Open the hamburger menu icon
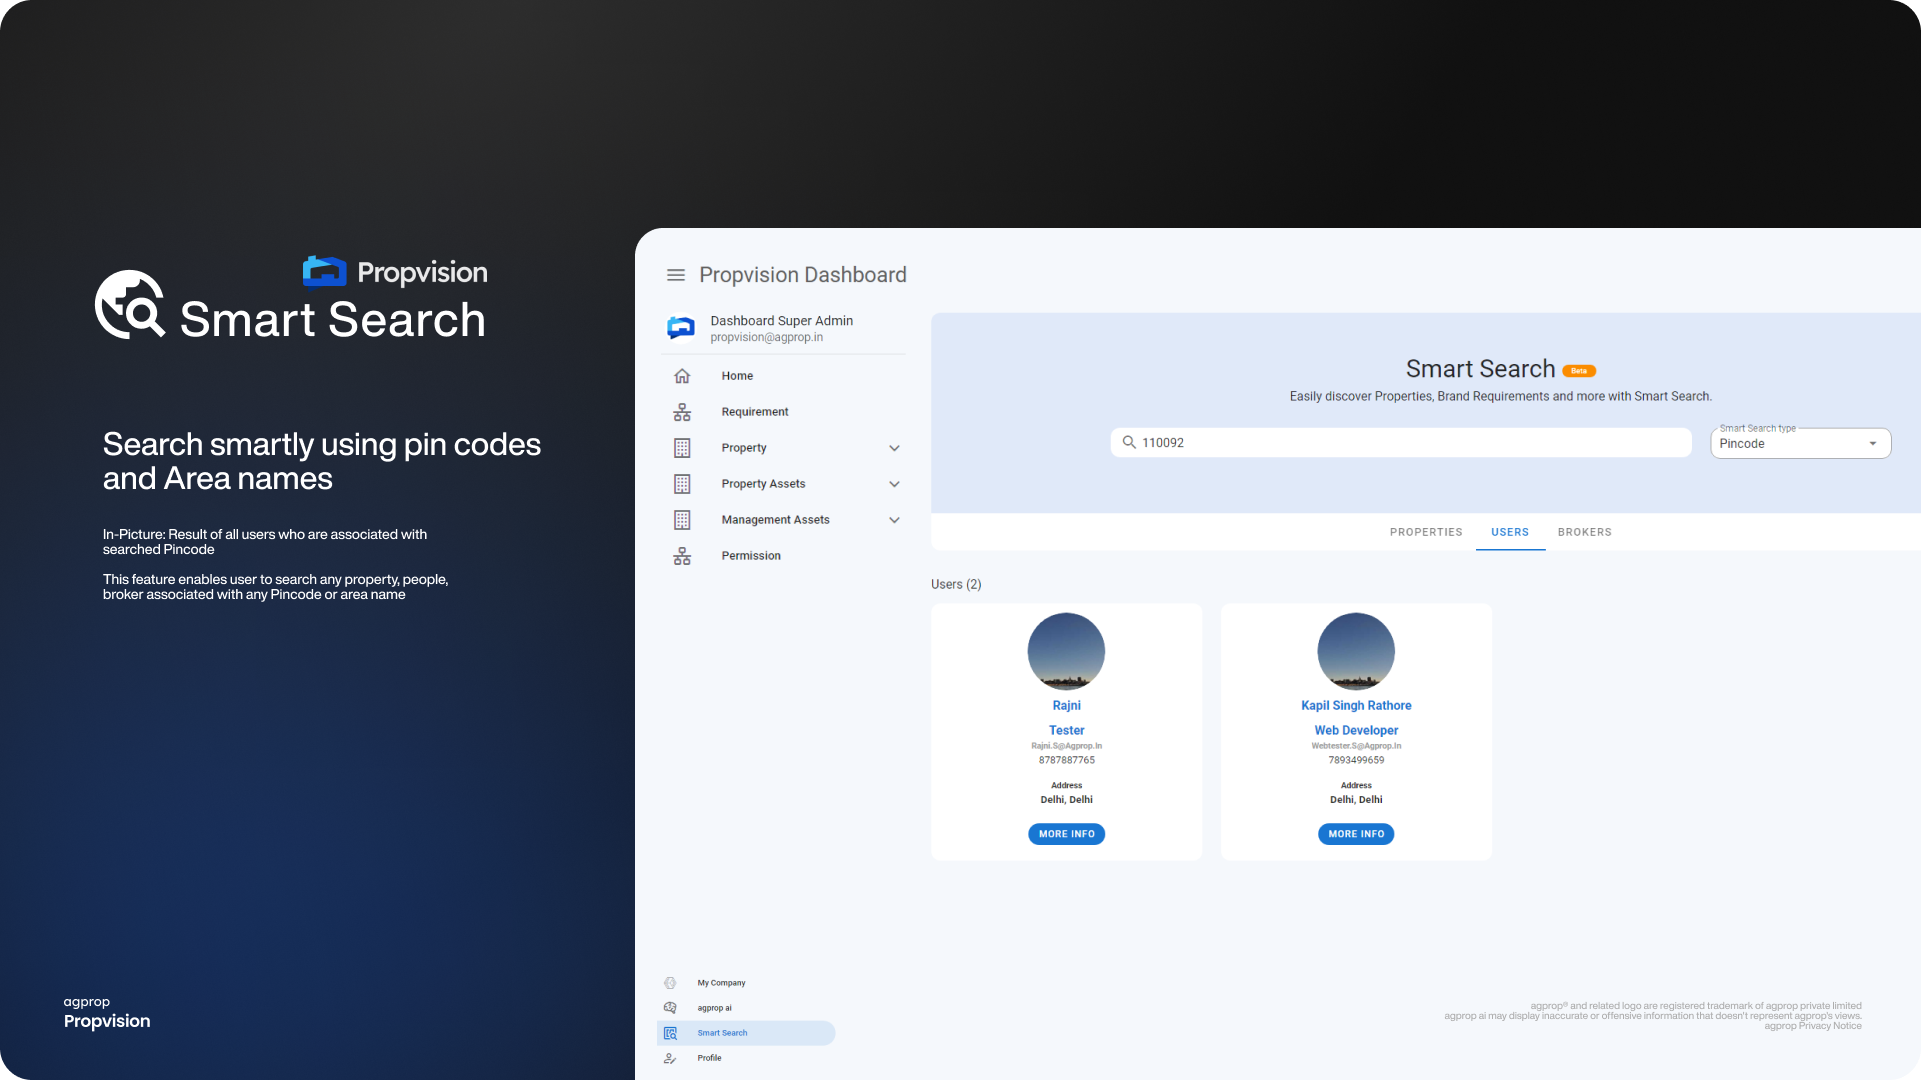This screenshot has height=1080, width=1921. pyautogui.click(x=676, y=275)
